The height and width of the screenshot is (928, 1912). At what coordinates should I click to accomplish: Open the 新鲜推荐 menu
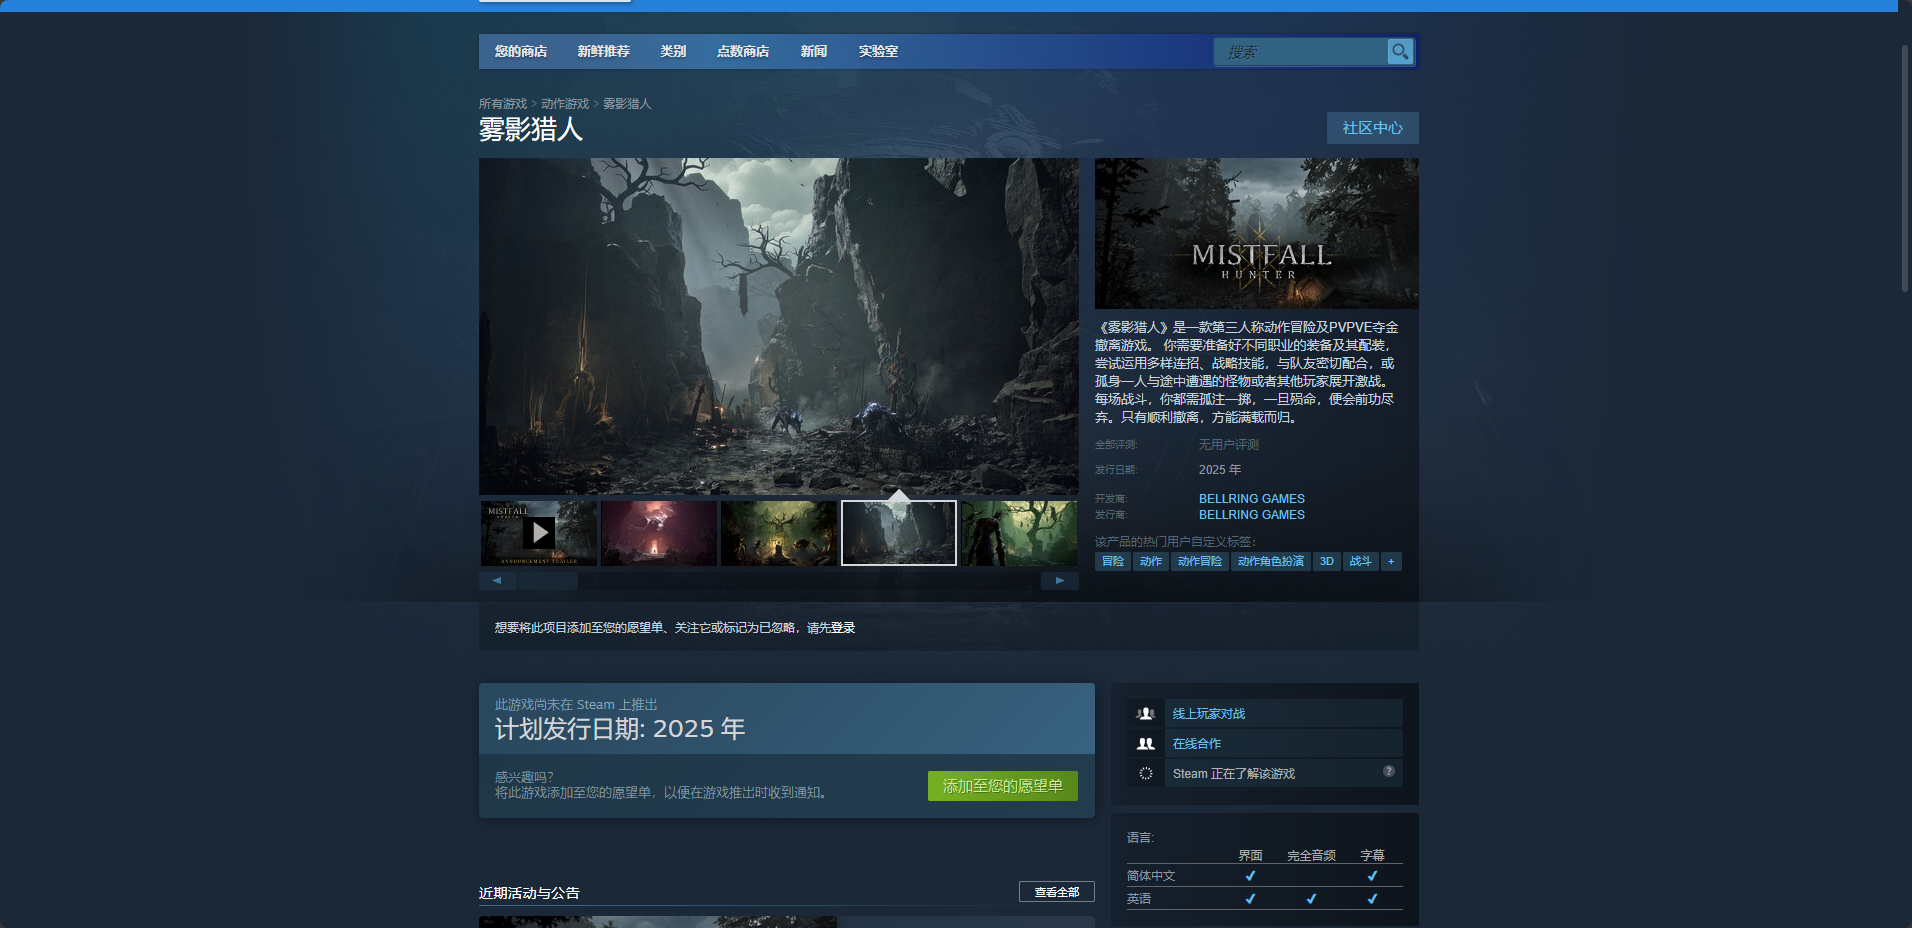604,51
